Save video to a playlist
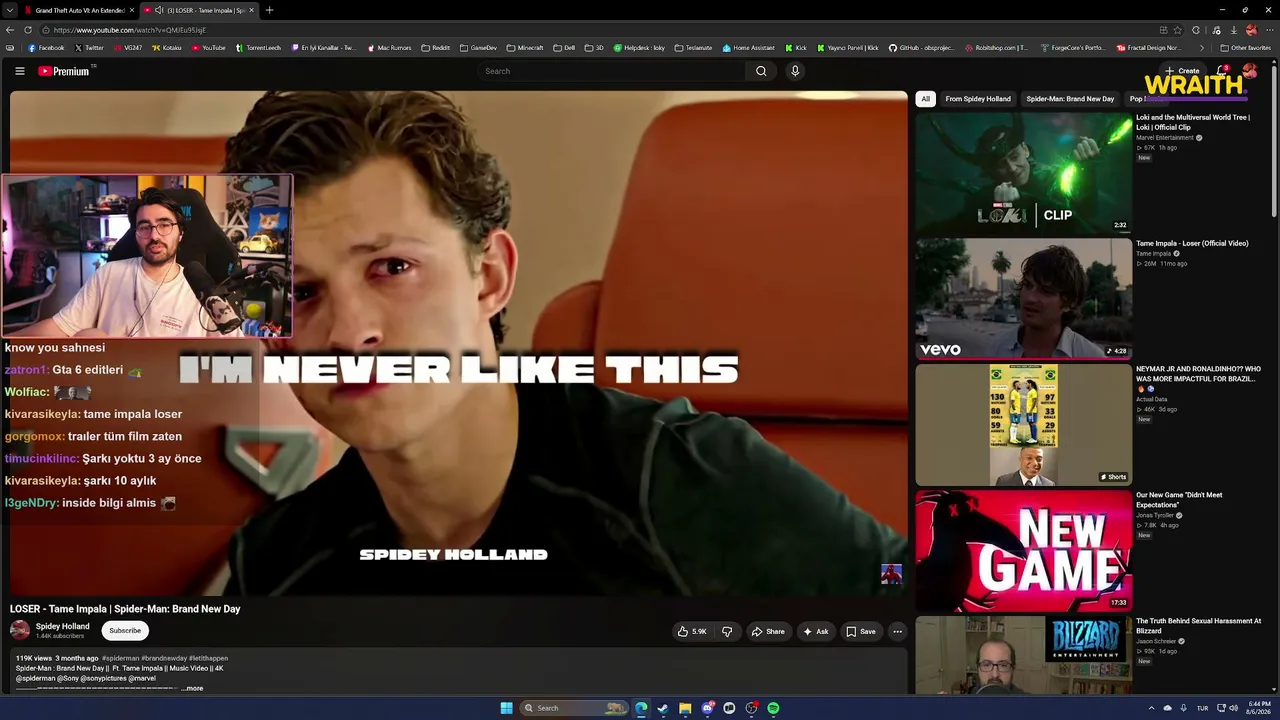The width and height of the screenshot is (1280, 720). [x=861, y=631]
